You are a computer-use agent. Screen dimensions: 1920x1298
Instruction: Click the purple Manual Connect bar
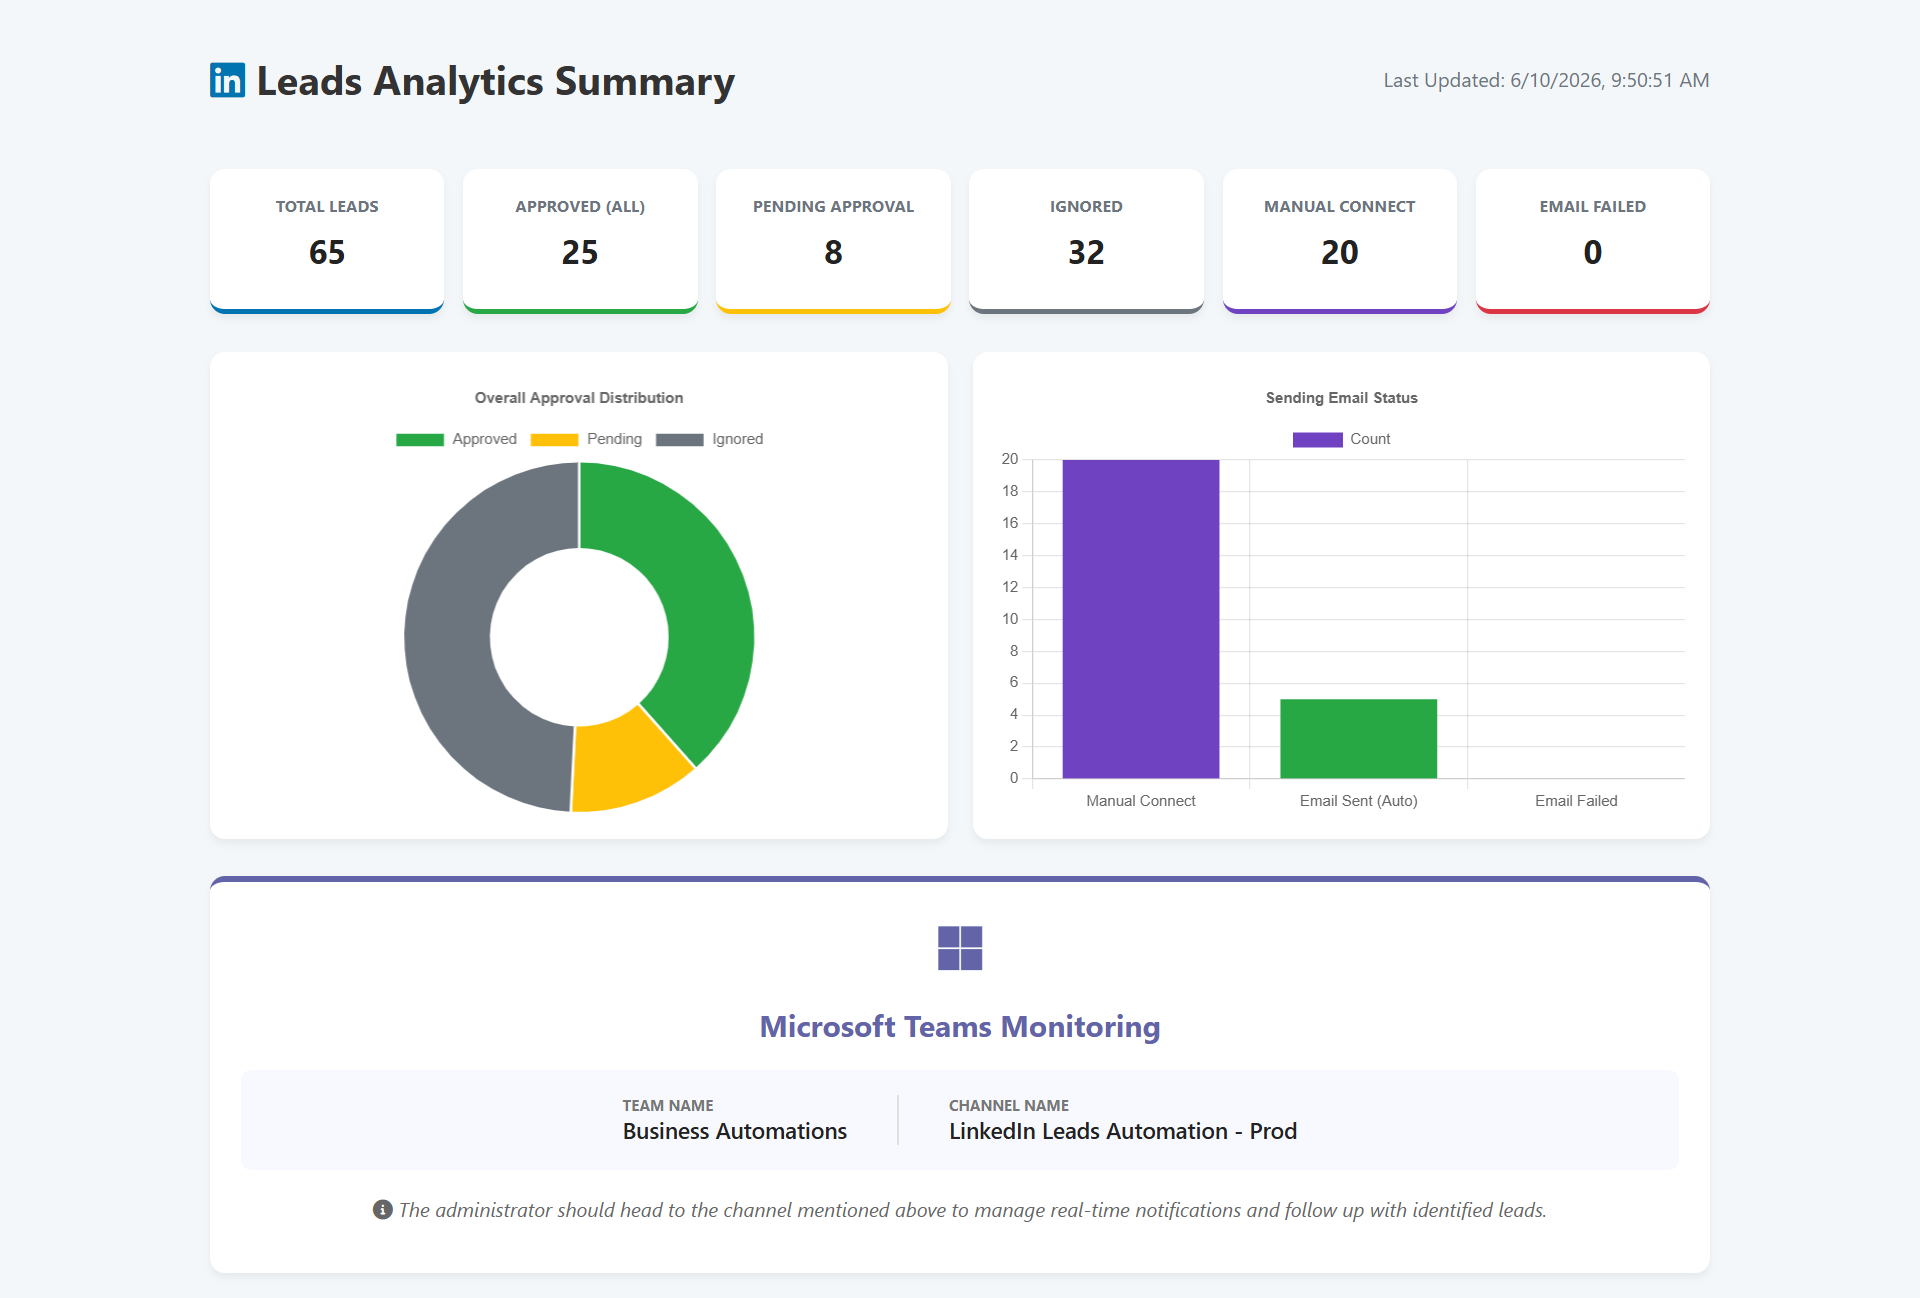pyautogui.click(x=1141, y=619)
